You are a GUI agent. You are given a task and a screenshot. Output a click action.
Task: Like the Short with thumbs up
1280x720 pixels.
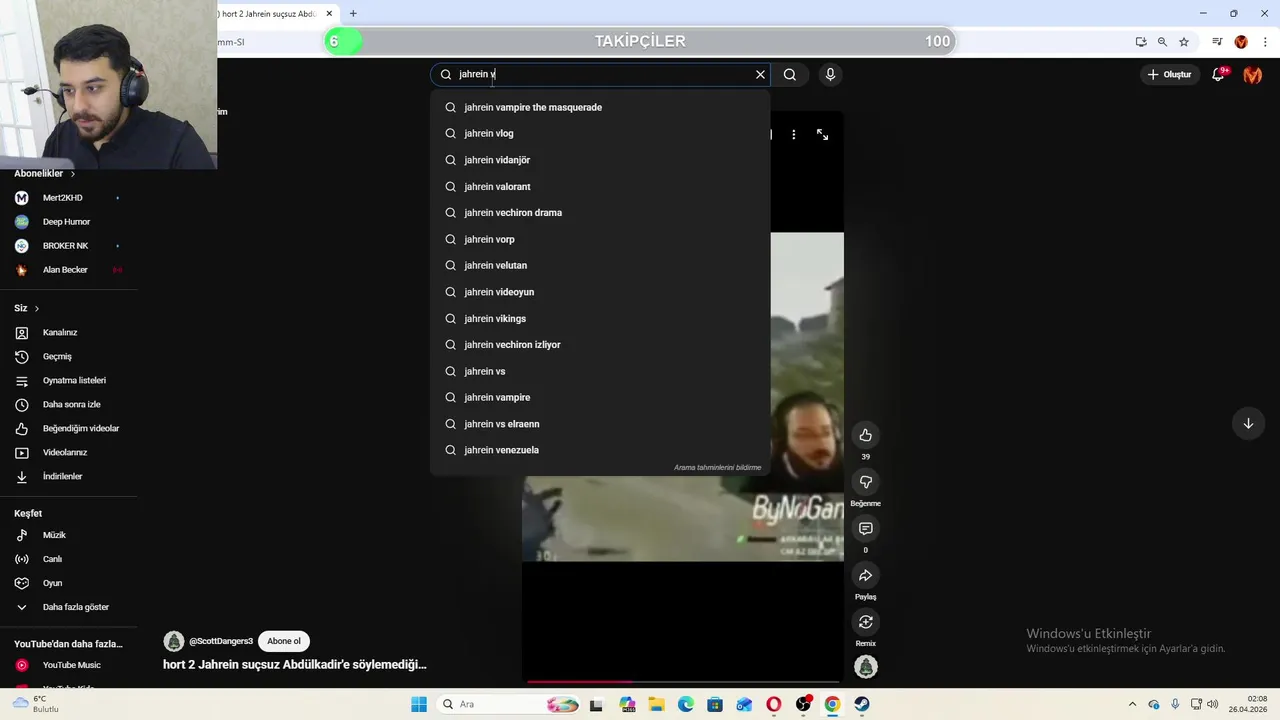(x=866, y=435)
